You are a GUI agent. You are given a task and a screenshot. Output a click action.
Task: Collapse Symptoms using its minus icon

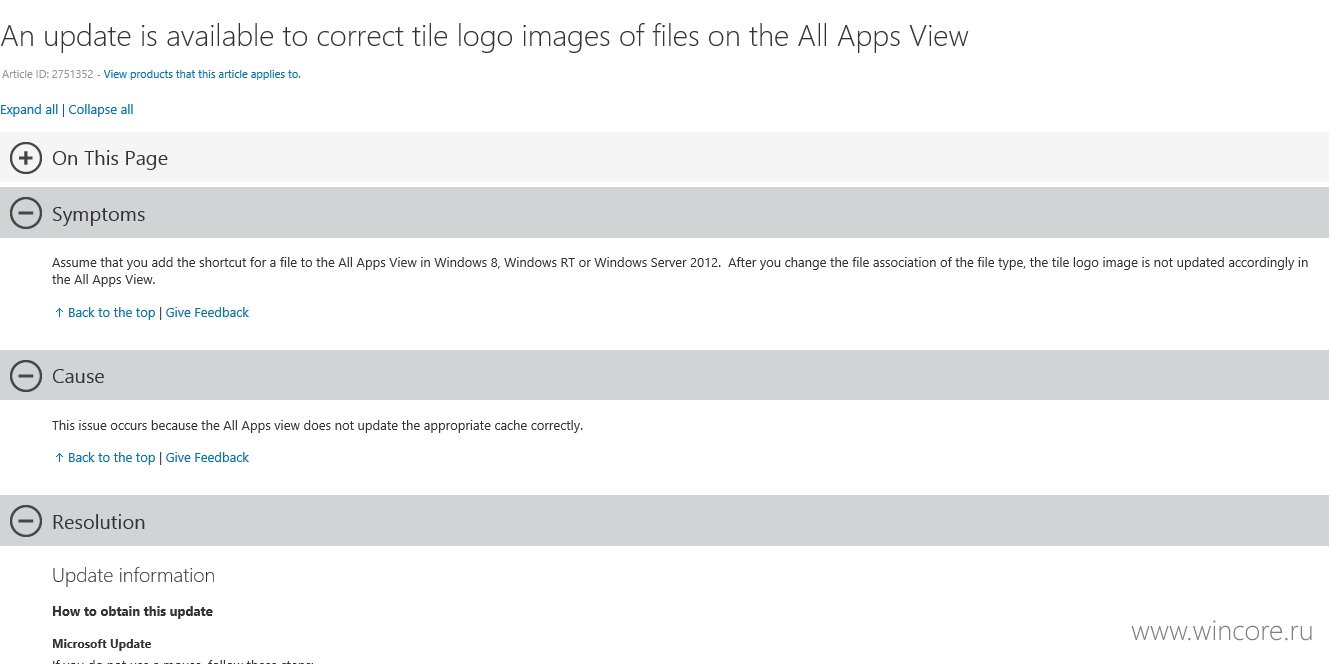[25, 213]
